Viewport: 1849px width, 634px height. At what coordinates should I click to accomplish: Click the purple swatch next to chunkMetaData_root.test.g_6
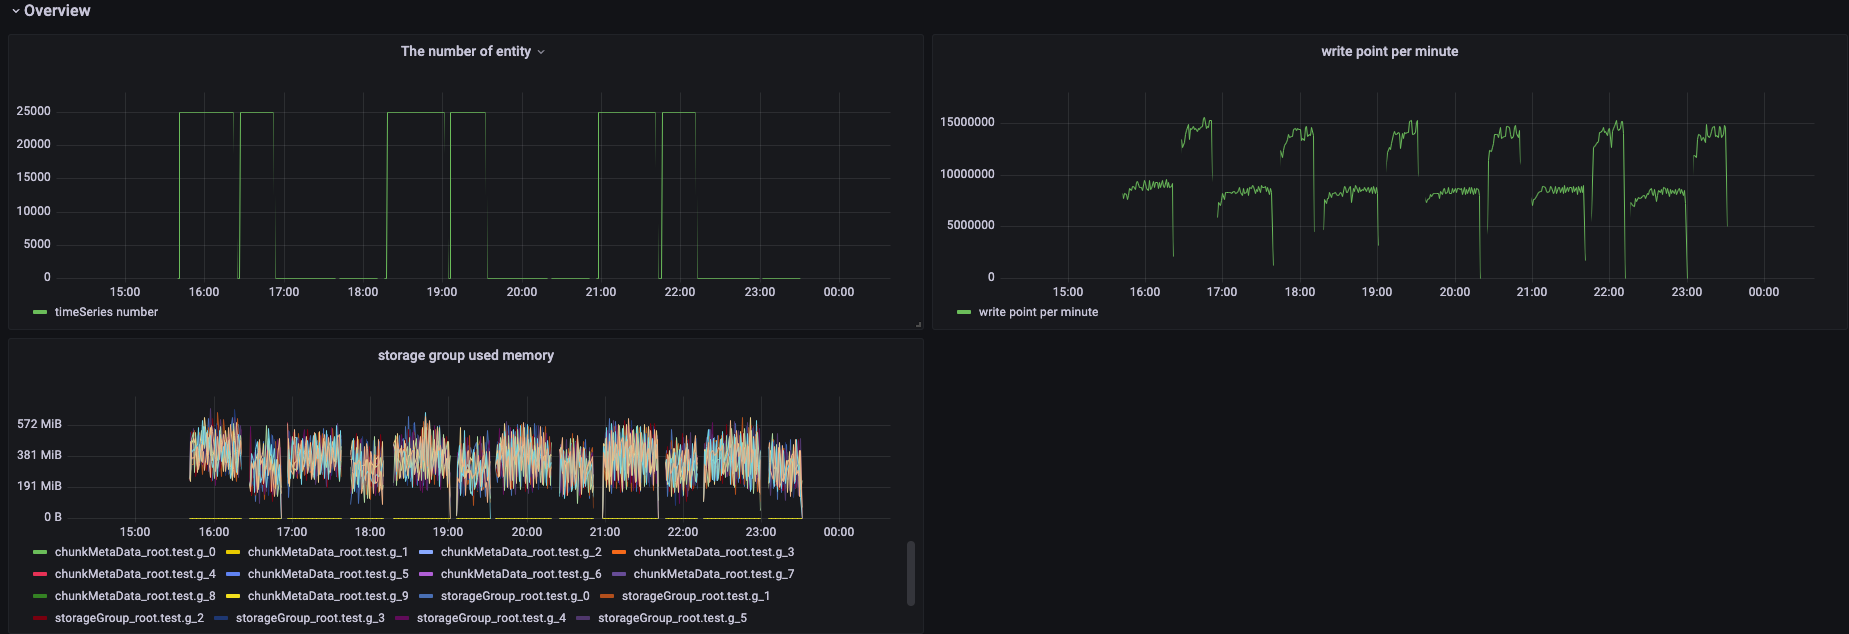(426, 574)
